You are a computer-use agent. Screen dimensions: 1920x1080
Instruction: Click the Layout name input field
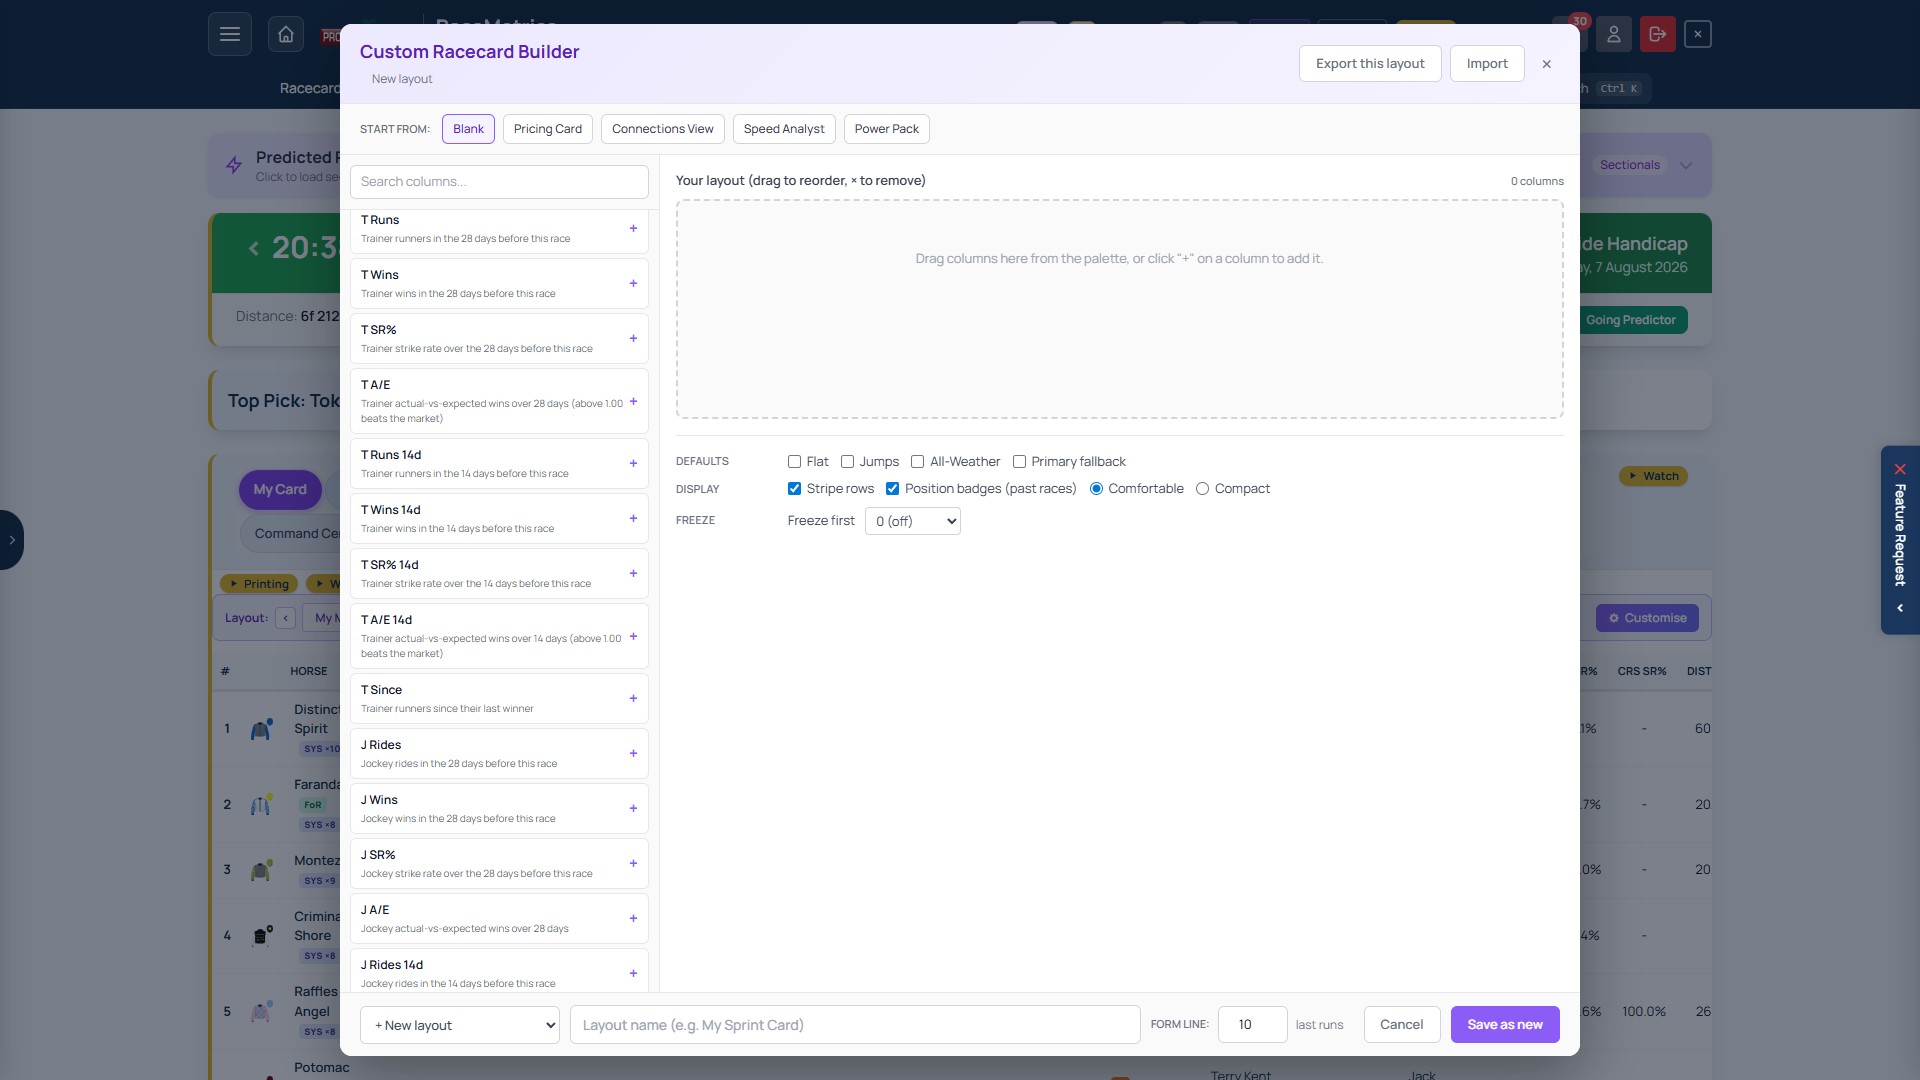pos(855,1025)
